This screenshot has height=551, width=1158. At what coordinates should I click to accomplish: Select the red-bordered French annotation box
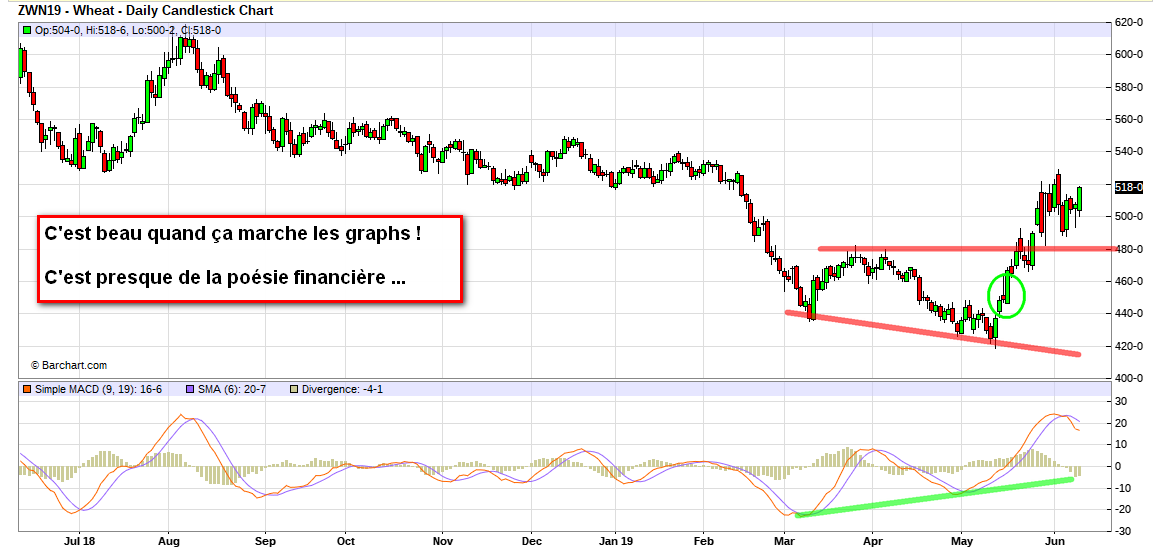251,257
